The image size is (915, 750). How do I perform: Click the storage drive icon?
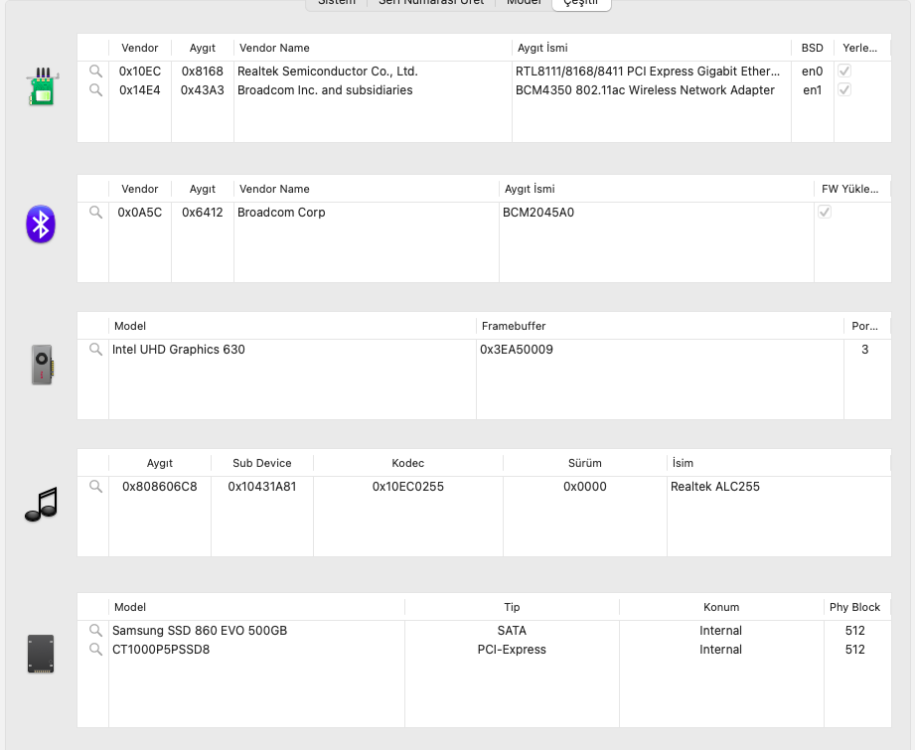[x=41, y=654]
